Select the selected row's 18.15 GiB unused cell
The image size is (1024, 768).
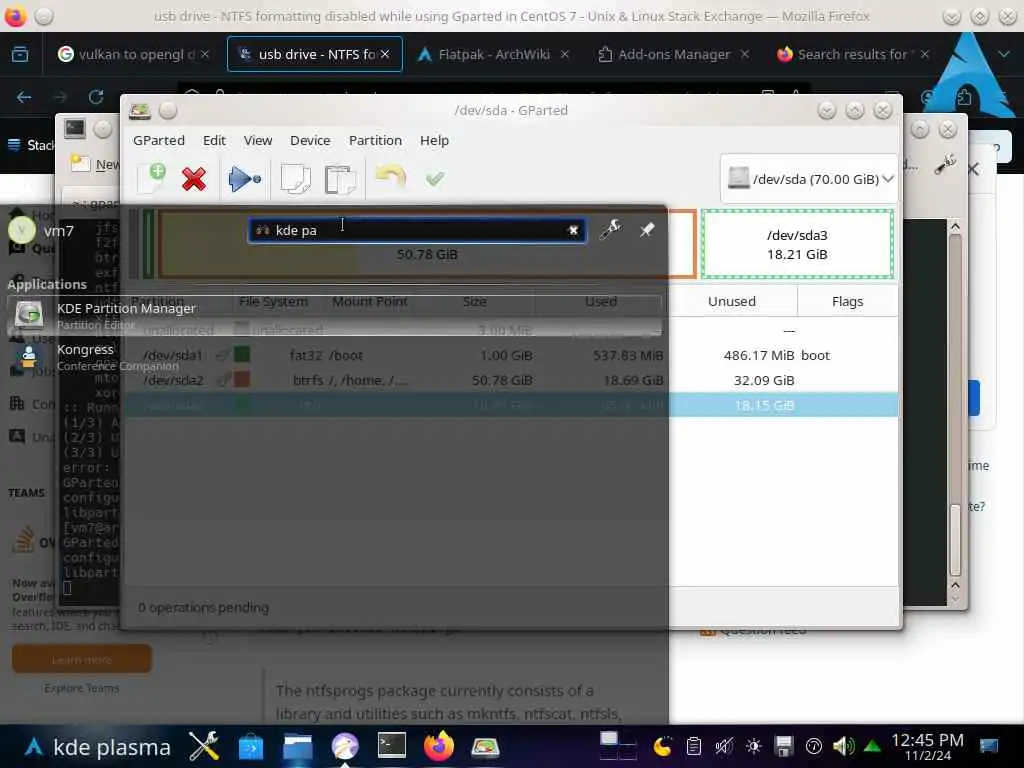[x=764, y=405]
